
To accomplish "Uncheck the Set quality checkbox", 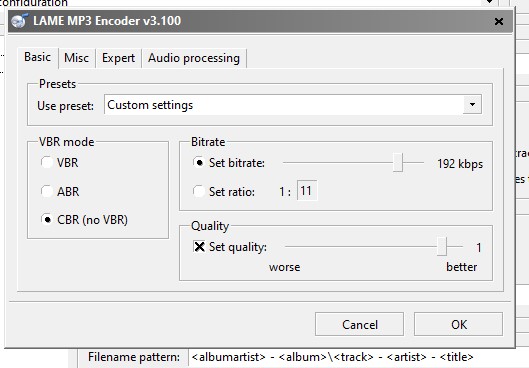I will 199,247.
